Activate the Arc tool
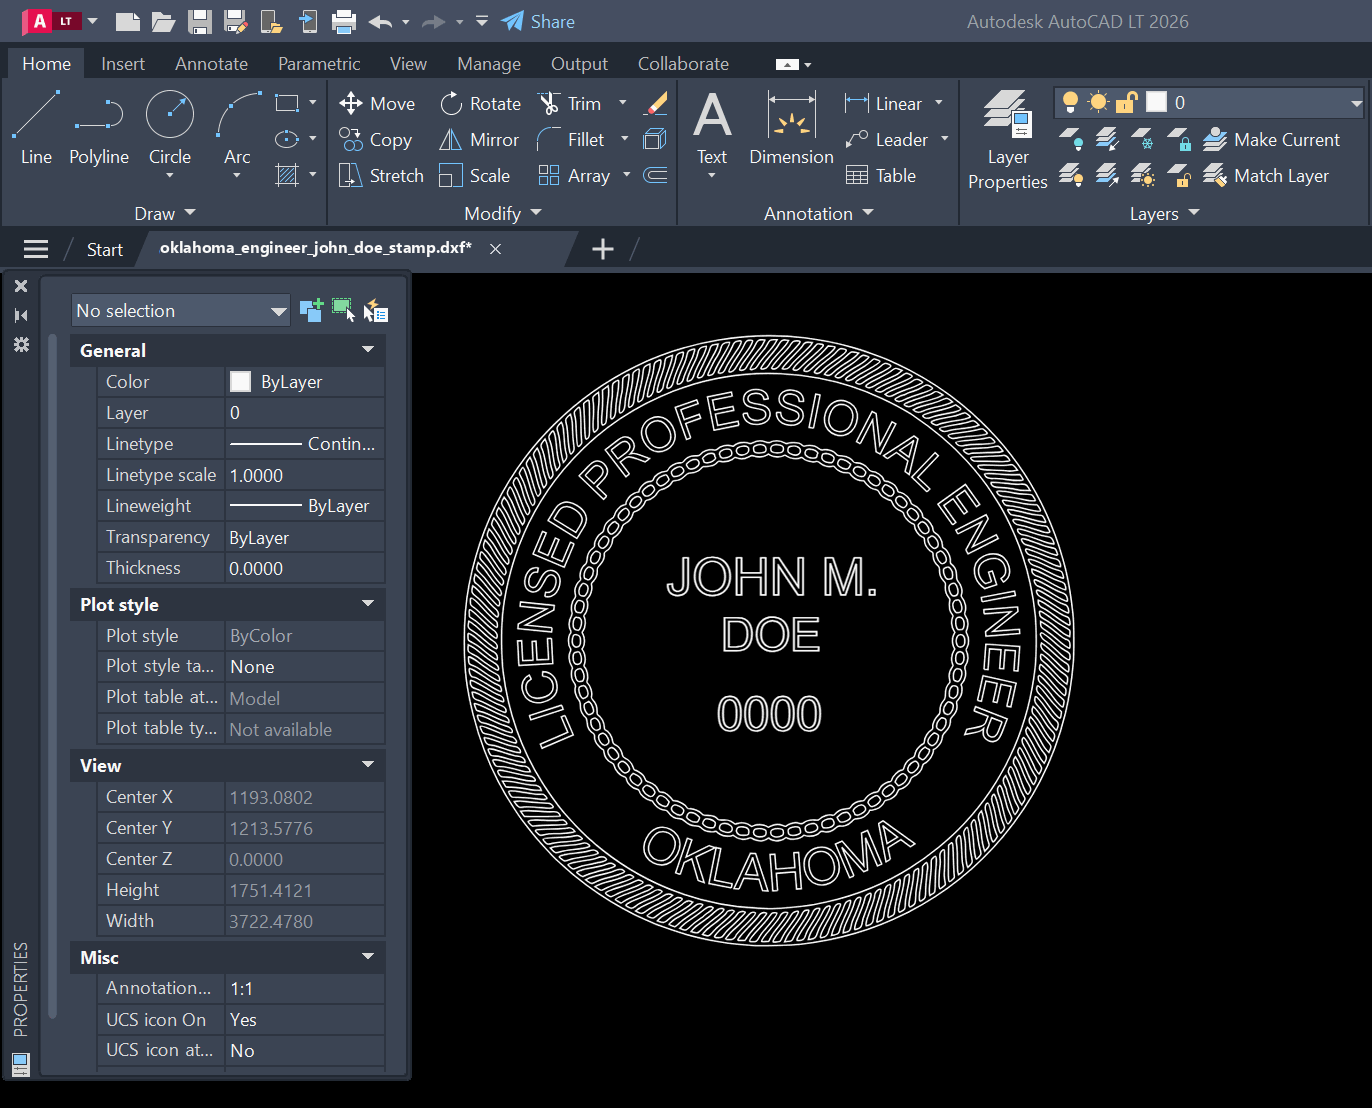Viewport: 1372px width, 1108px height. (237, 128)
